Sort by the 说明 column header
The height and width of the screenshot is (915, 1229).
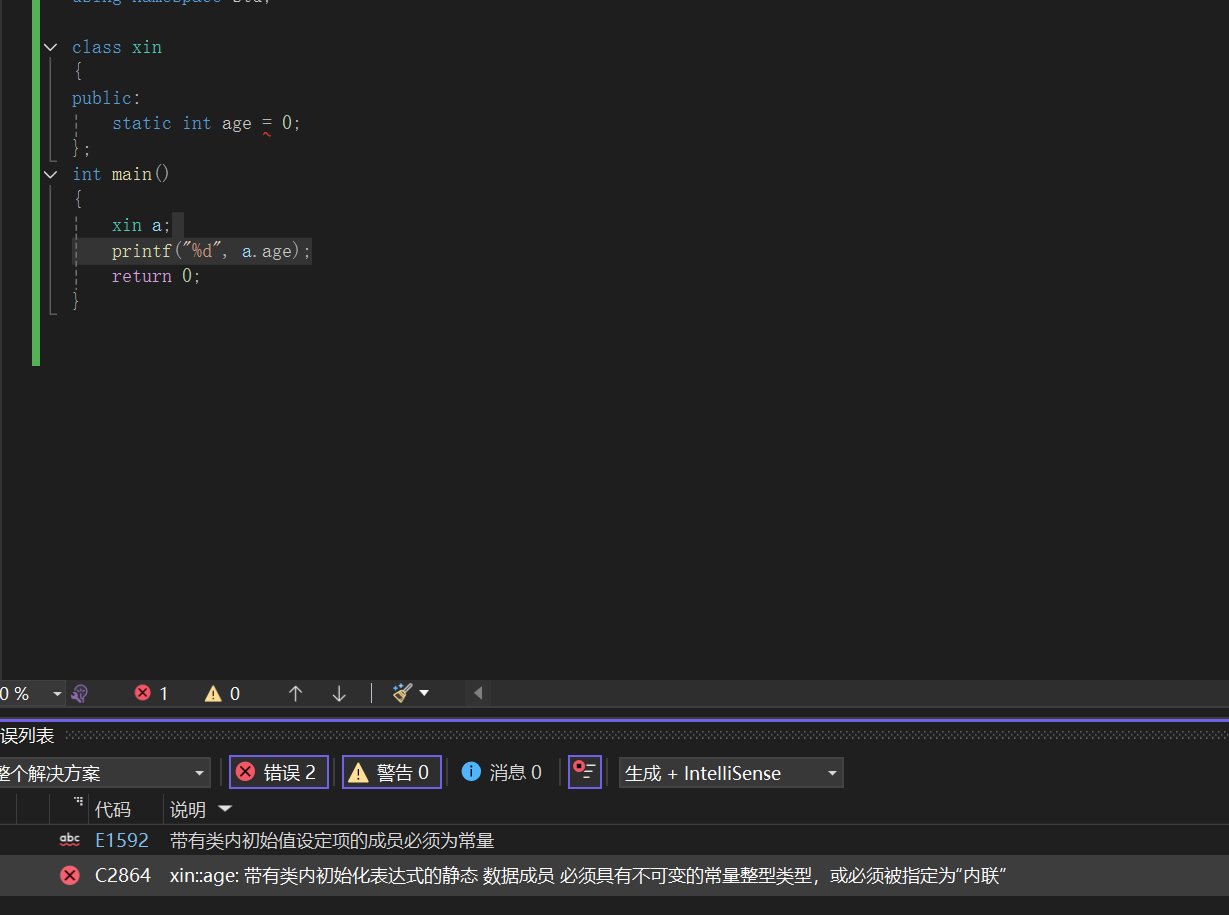coord(188,809)
